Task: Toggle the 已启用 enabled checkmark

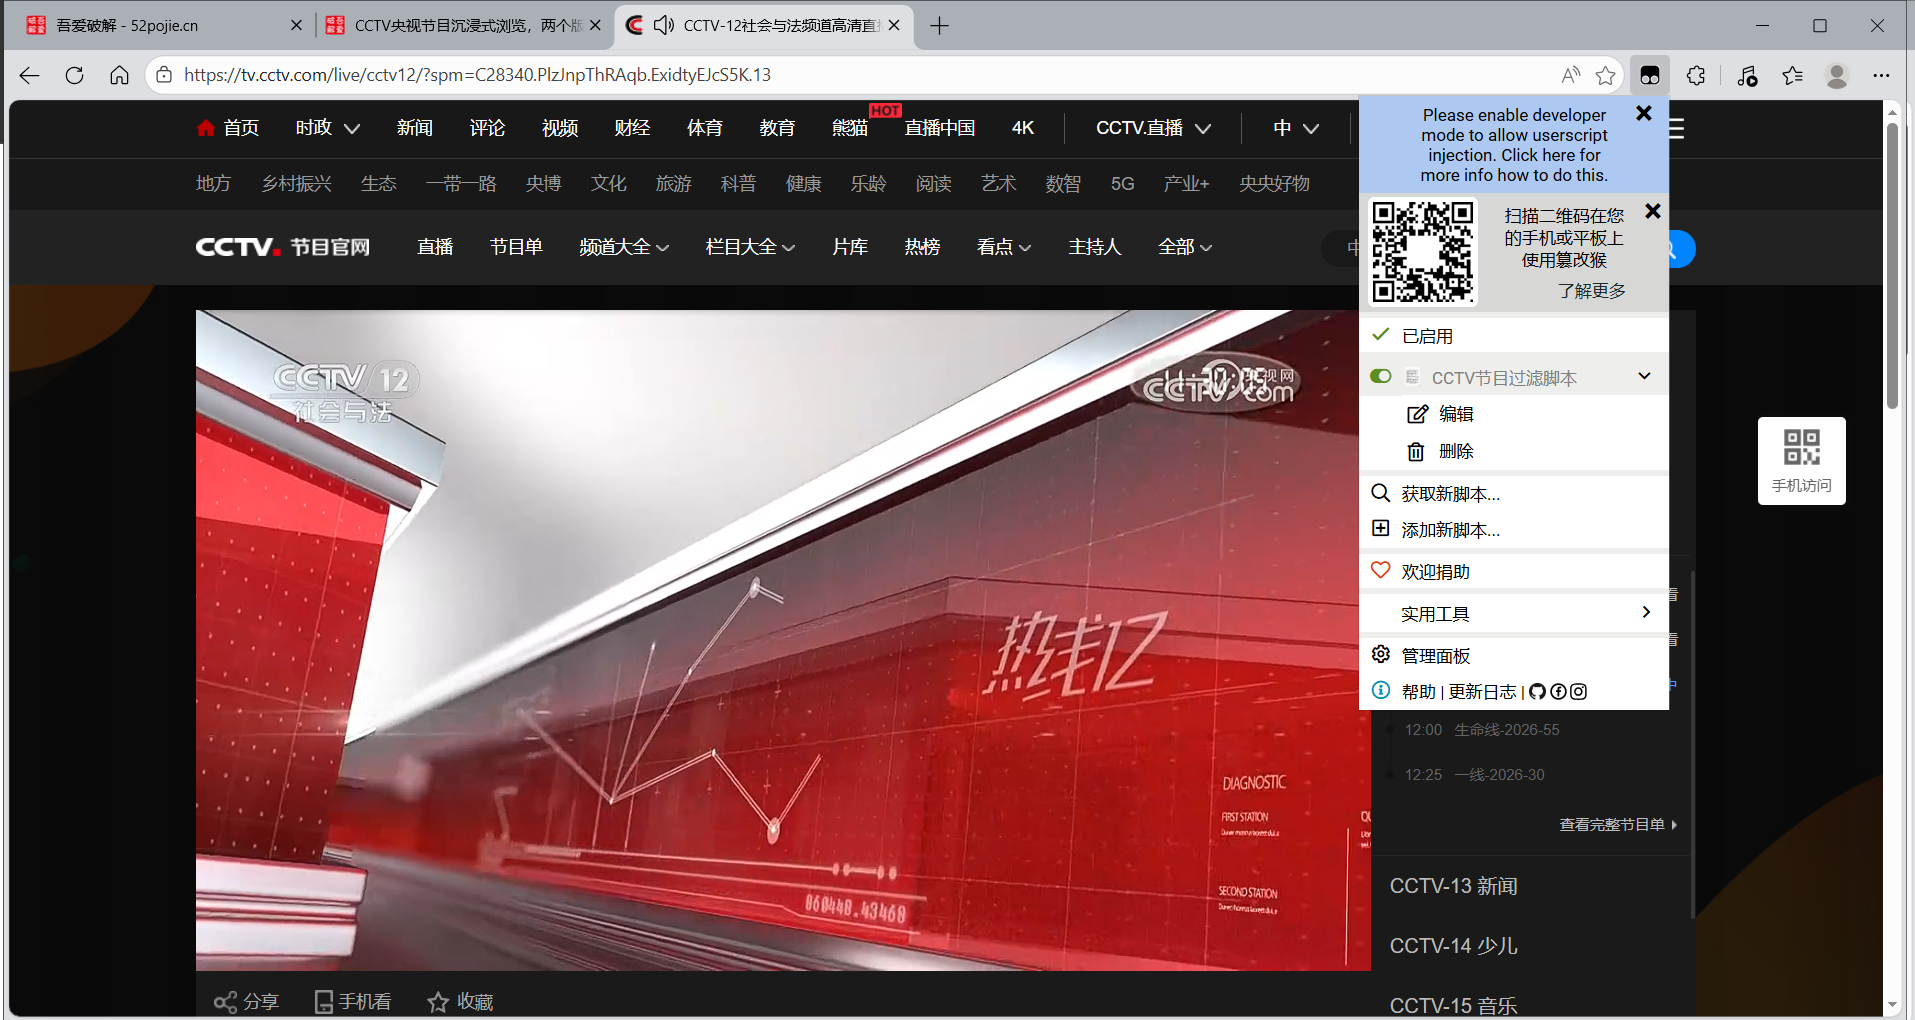Action: (1381, 335)
